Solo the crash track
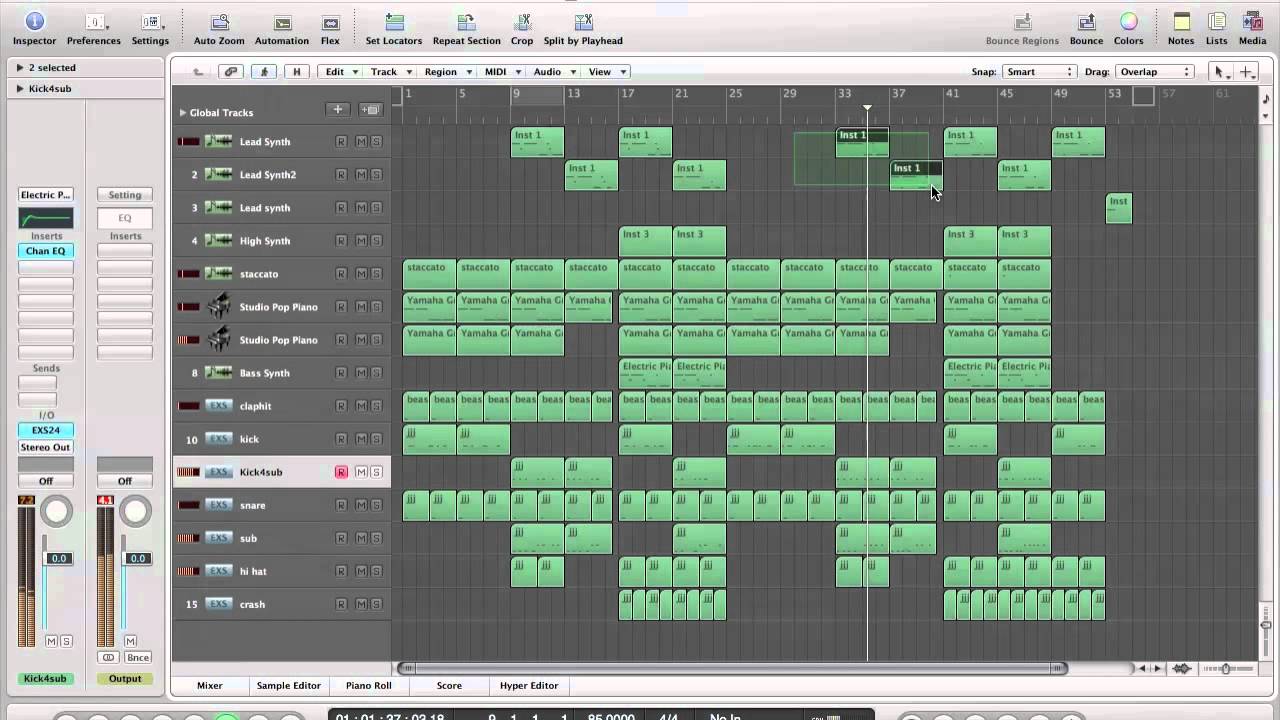This screenshot has height=720, width=1280. click(x=376, y=604)
